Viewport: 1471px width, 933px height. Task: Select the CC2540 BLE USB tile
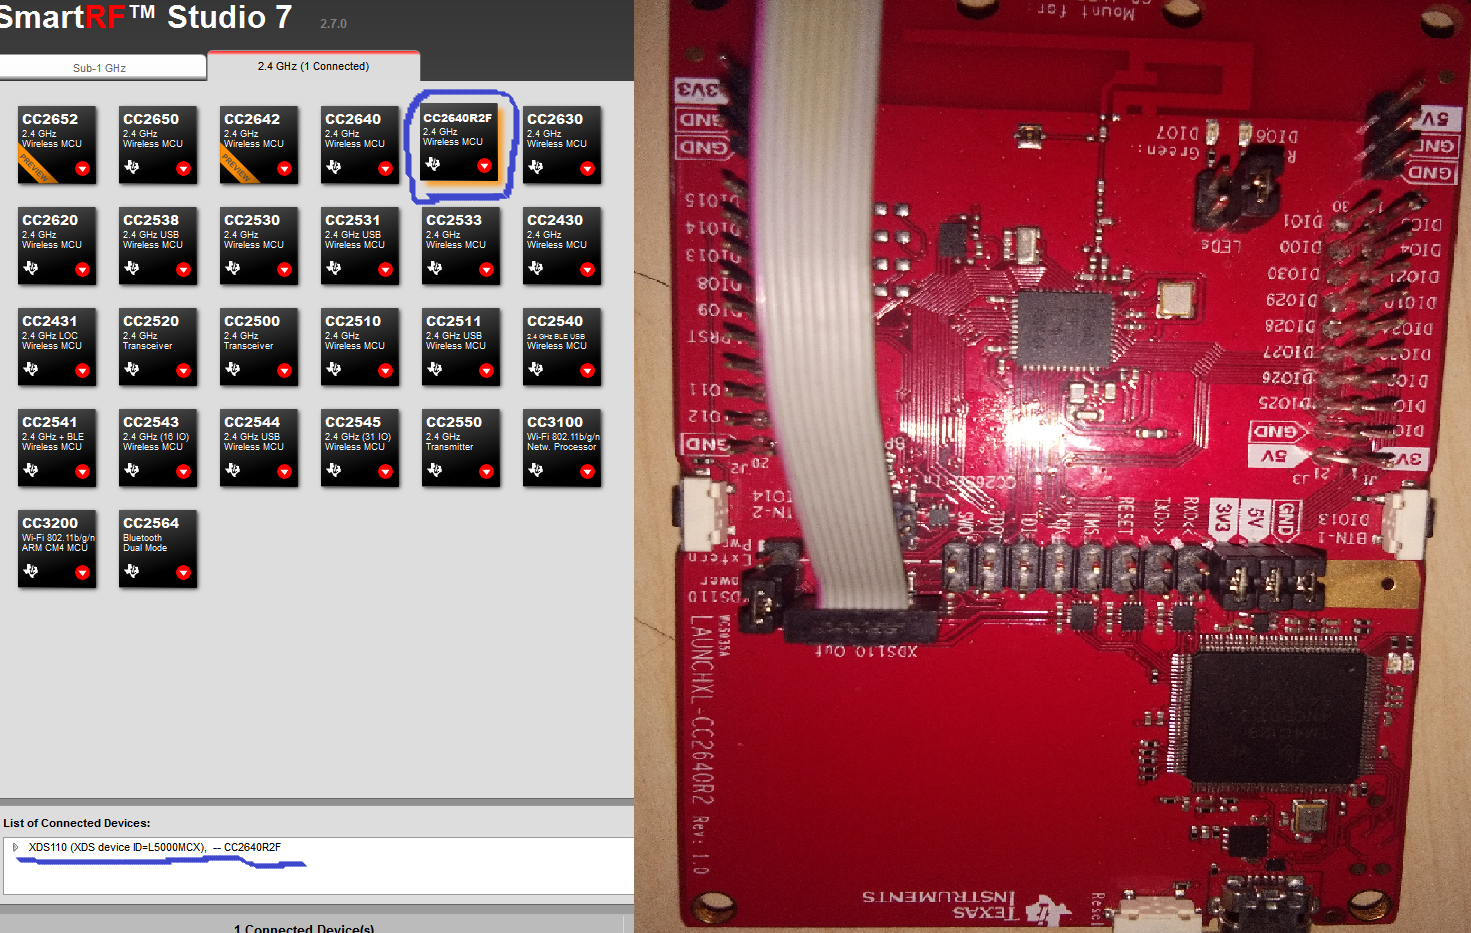562,347
